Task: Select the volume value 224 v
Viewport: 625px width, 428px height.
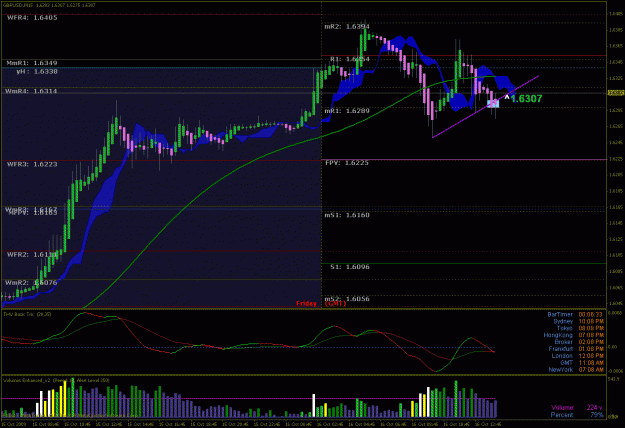Action: (x=594, y=407)
